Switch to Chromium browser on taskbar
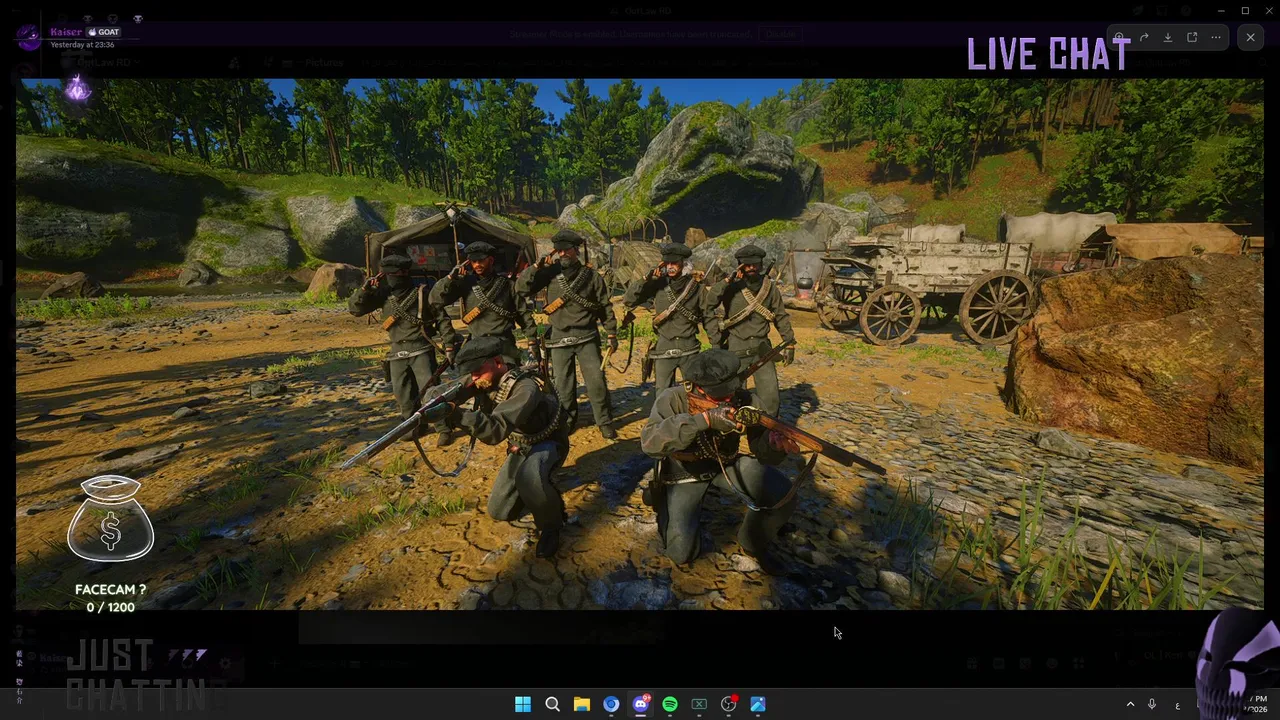The width and height of the screenshot is (1280, 720). (611, 704)
